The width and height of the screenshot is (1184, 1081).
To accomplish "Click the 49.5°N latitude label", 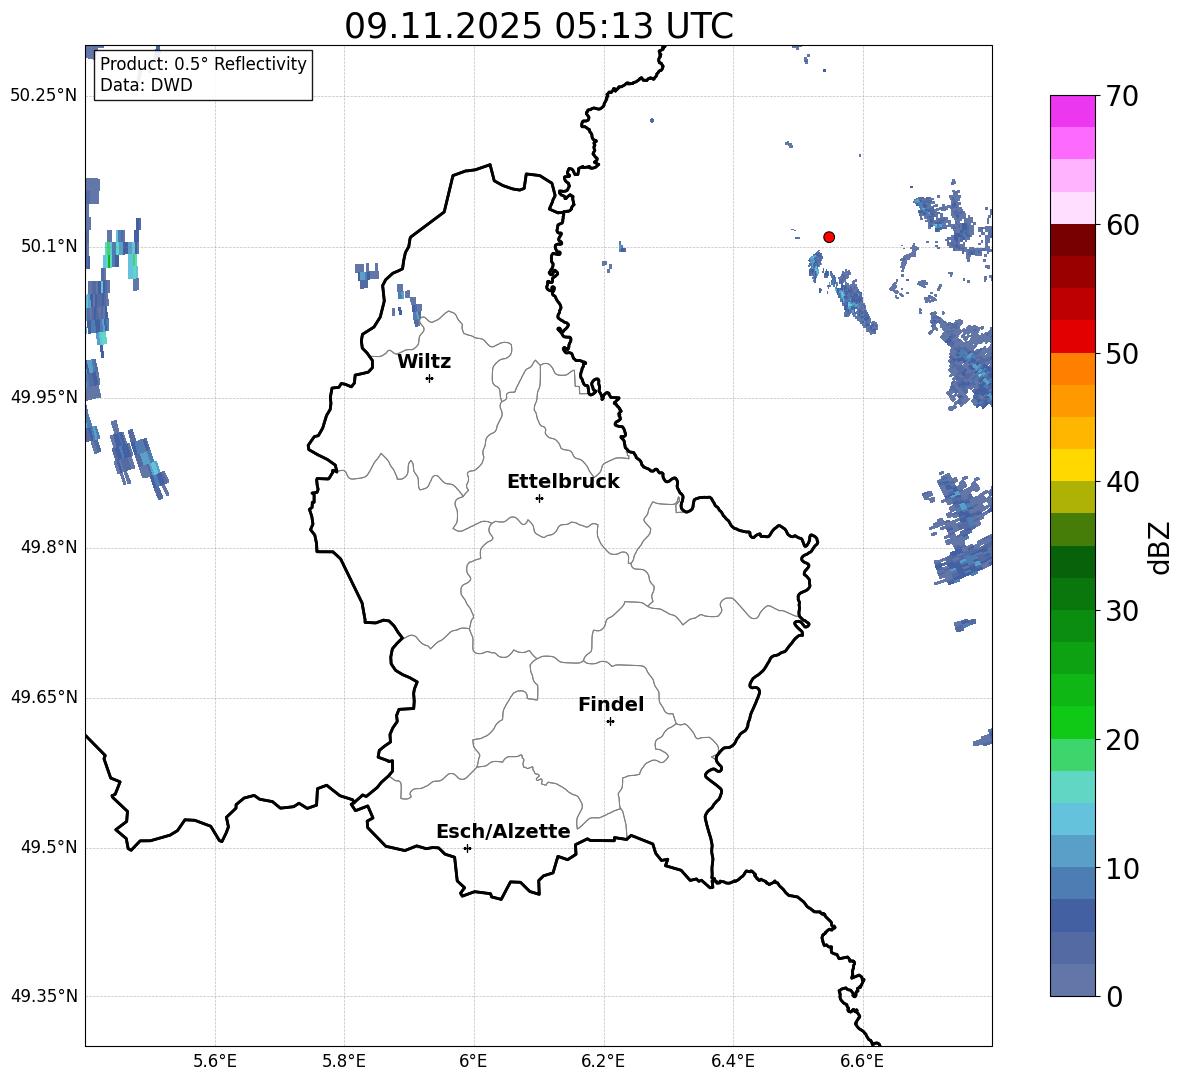I will pos(49,847).
